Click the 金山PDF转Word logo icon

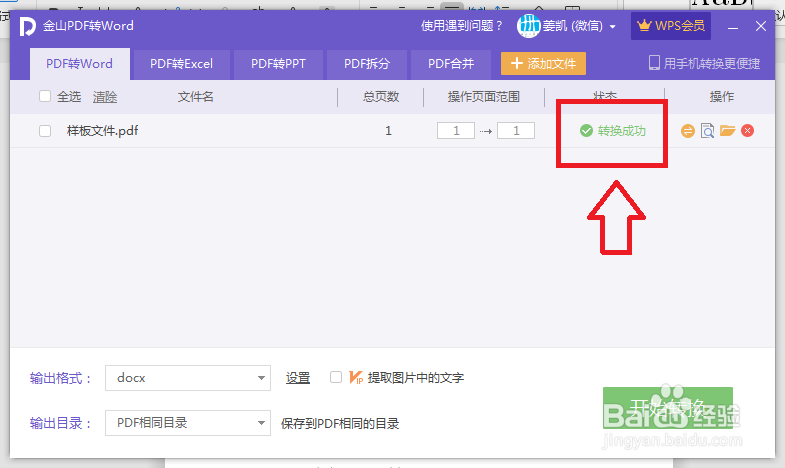click(x=27, y=26)
